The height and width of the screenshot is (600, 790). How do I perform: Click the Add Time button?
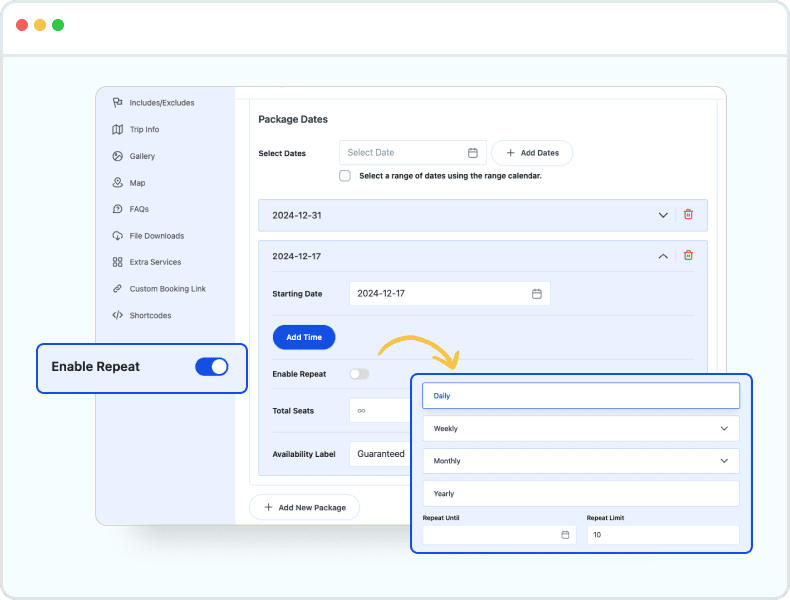click(x=304, y=337)
